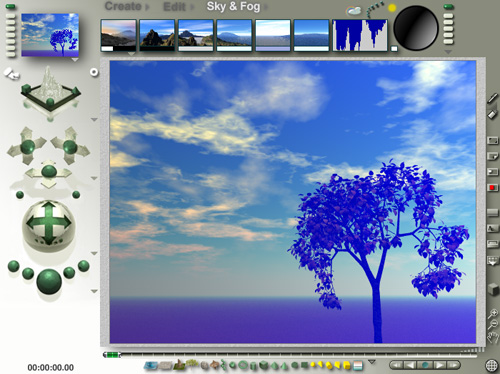Click the Zoom In magnifier tool

[493, 313]
